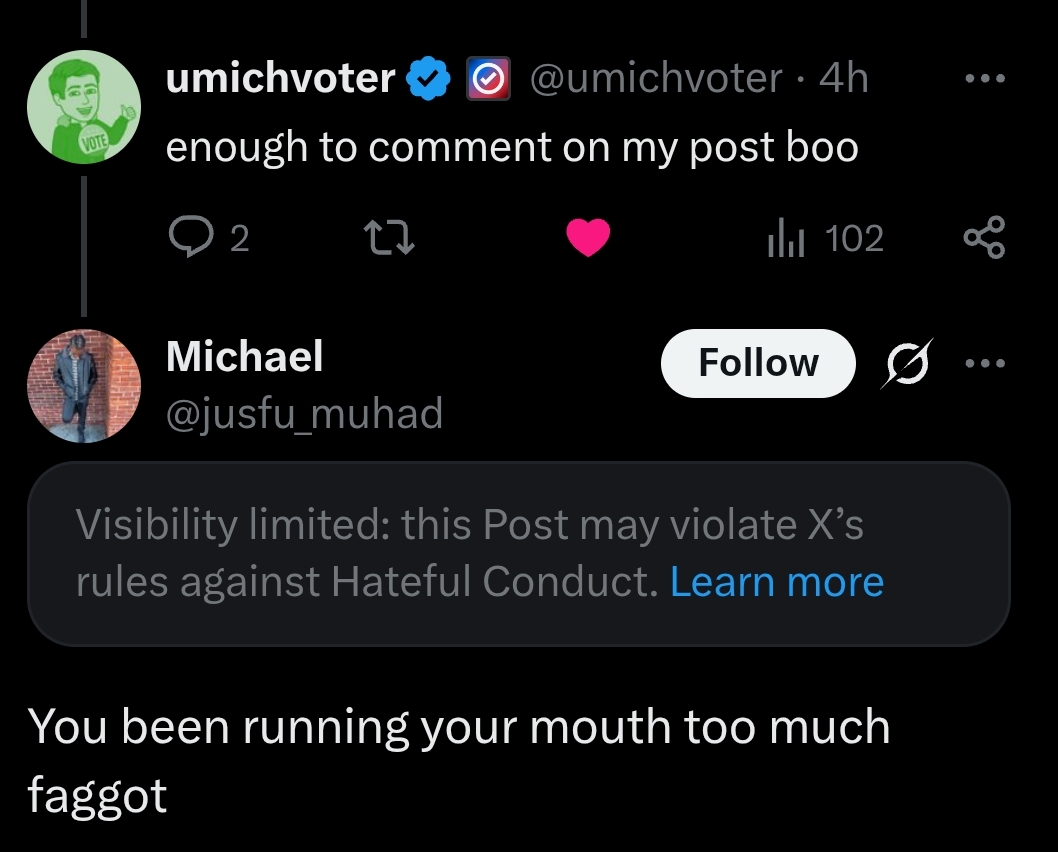Image resolution: width=1058 pixels, height=852 pixels.
Task: Open umichvoter's profile picture
Action: (83, 105)
